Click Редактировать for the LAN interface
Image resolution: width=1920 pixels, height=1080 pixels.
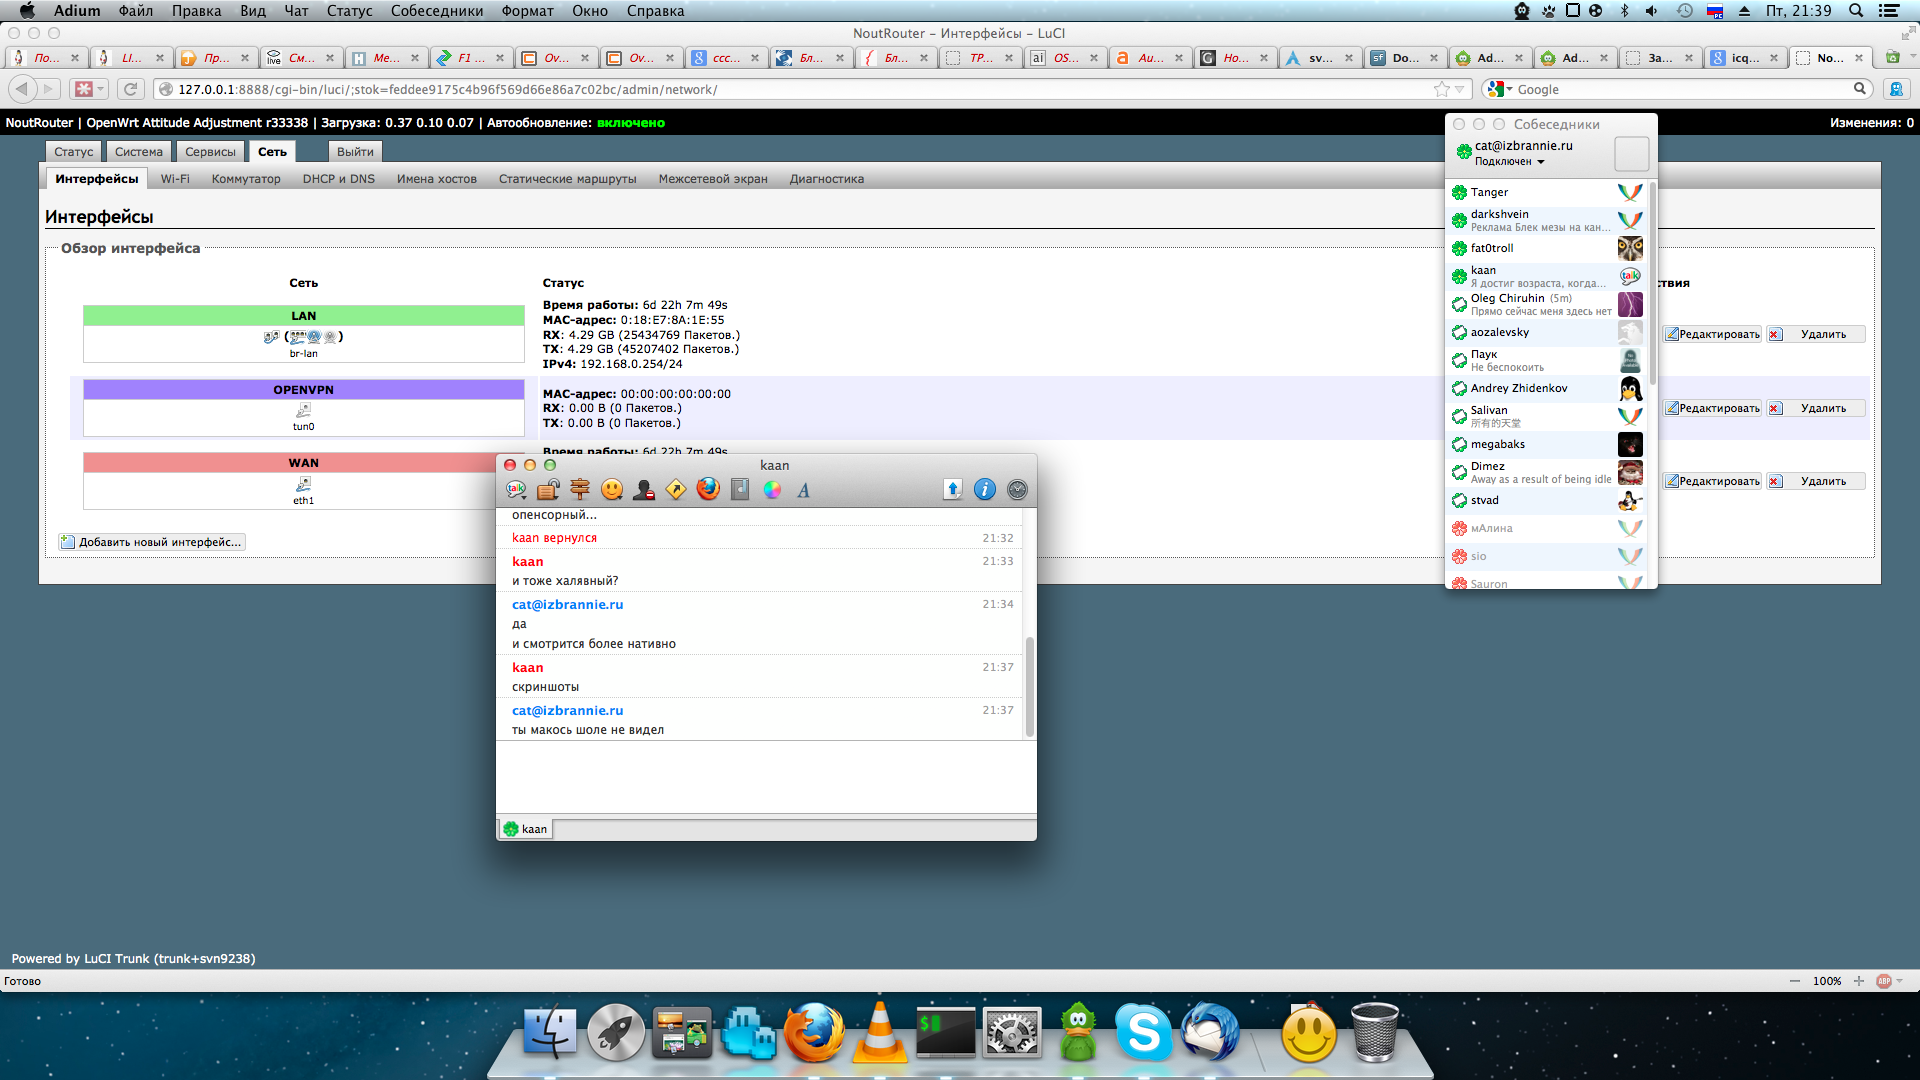point(1712,334)
